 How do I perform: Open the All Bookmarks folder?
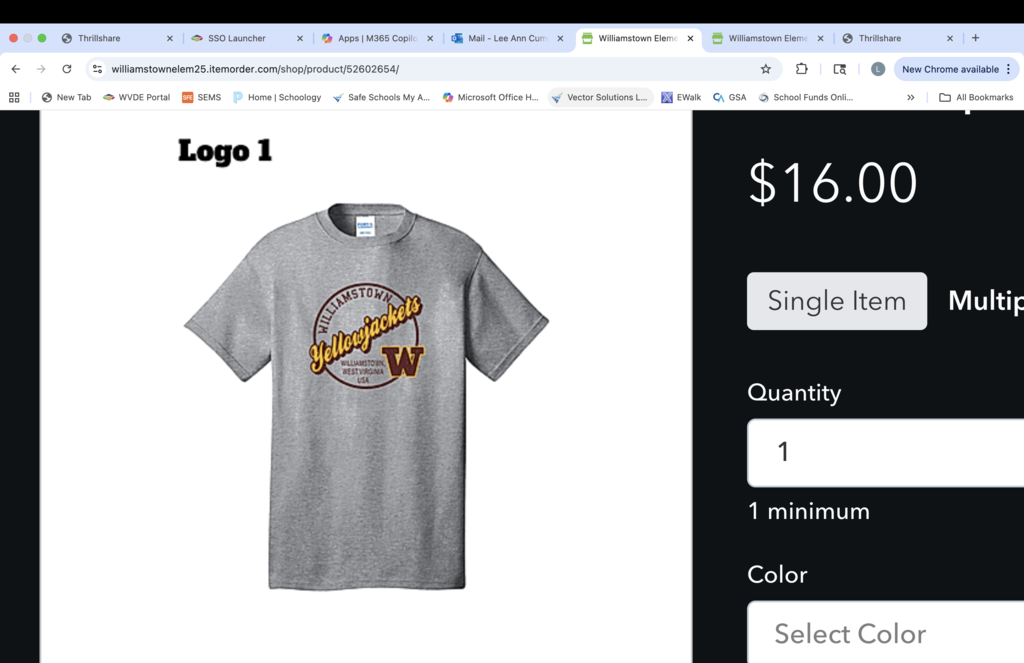click(x=976, y=97)
